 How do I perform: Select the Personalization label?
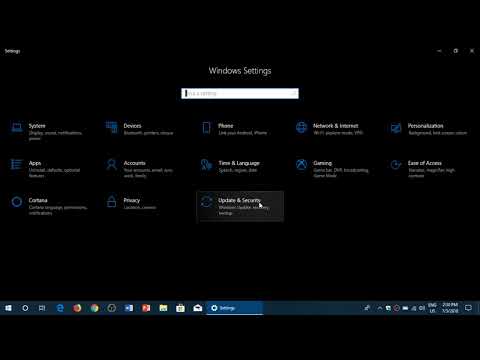(425, 126)
